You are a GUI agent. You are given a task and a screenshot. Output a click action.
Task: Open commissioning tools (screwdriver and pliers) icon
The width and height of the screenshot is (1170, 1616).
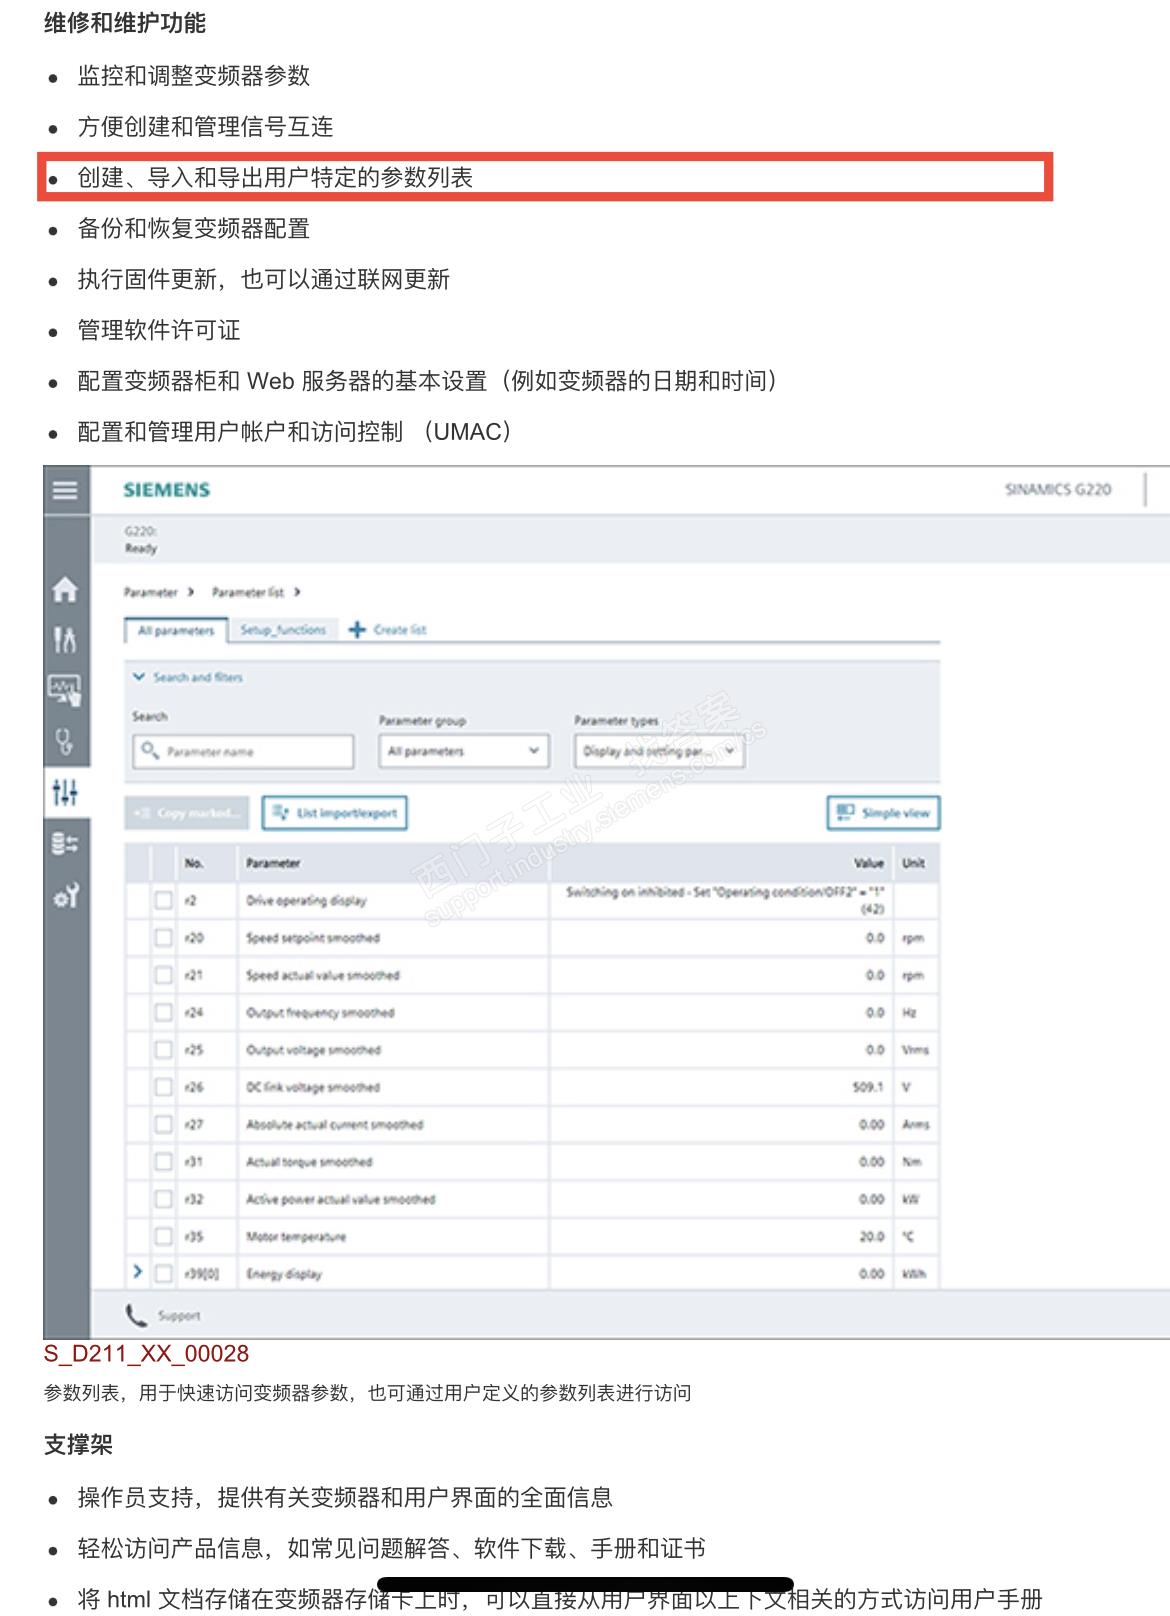point(65,639)
